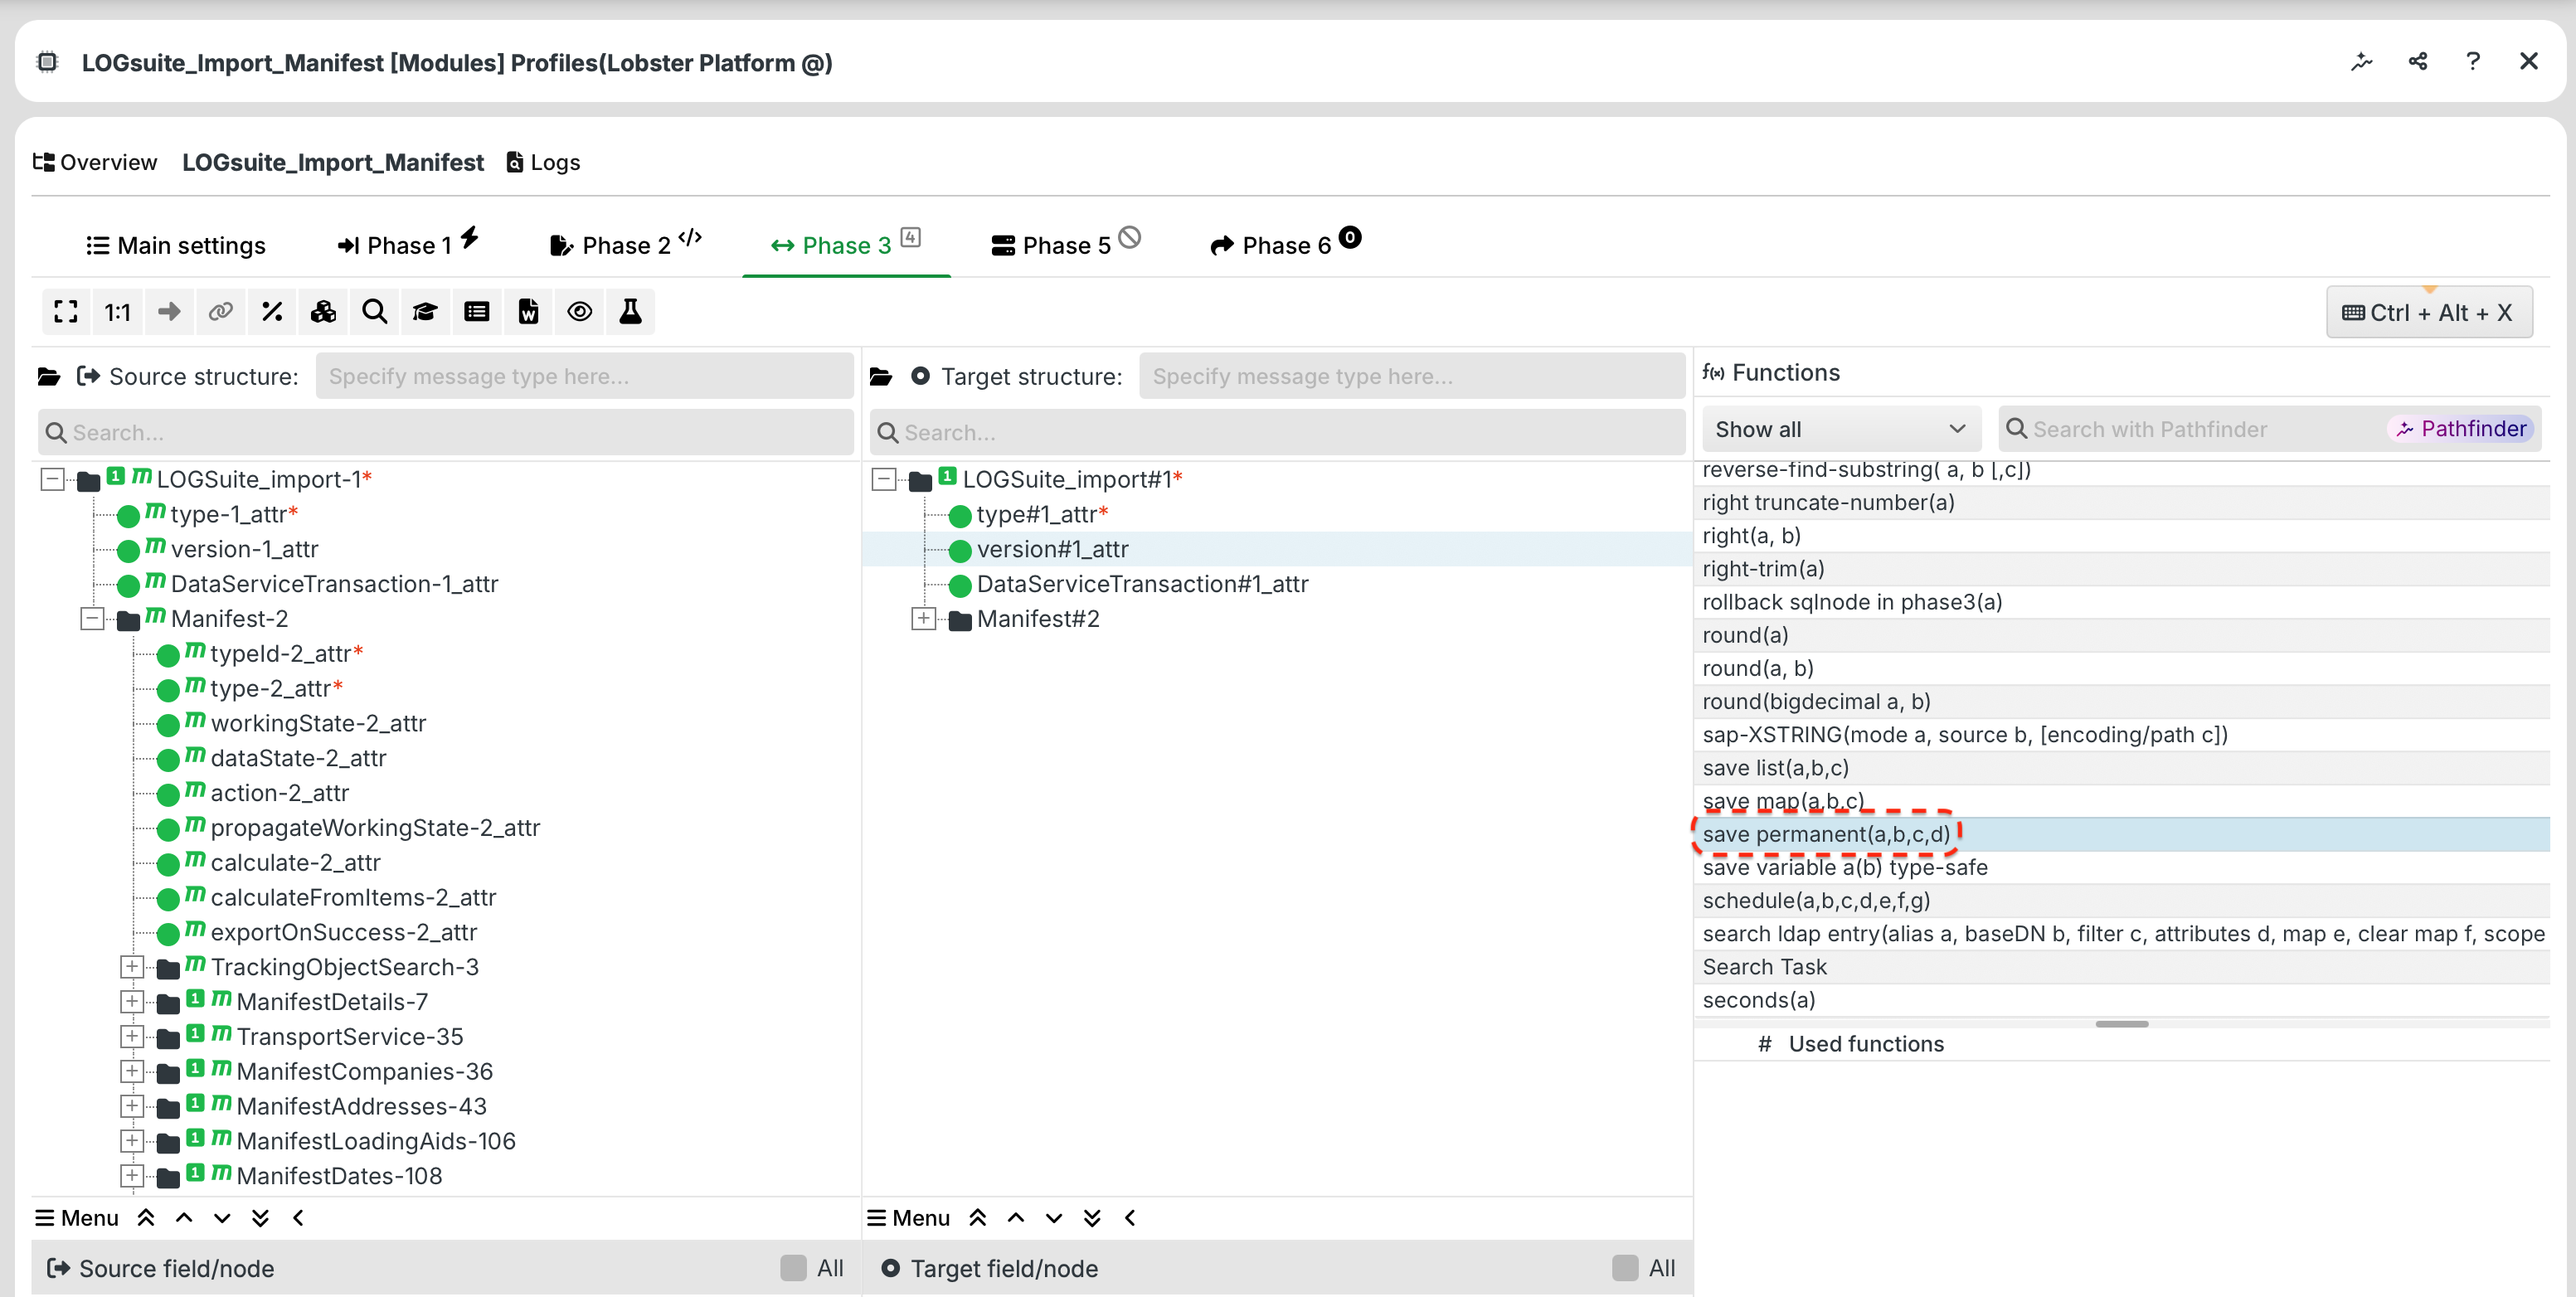This screenshot has height=1297, width=2576.
Task: Switch to the Phase 2 tab
Action: pos(626,245)
